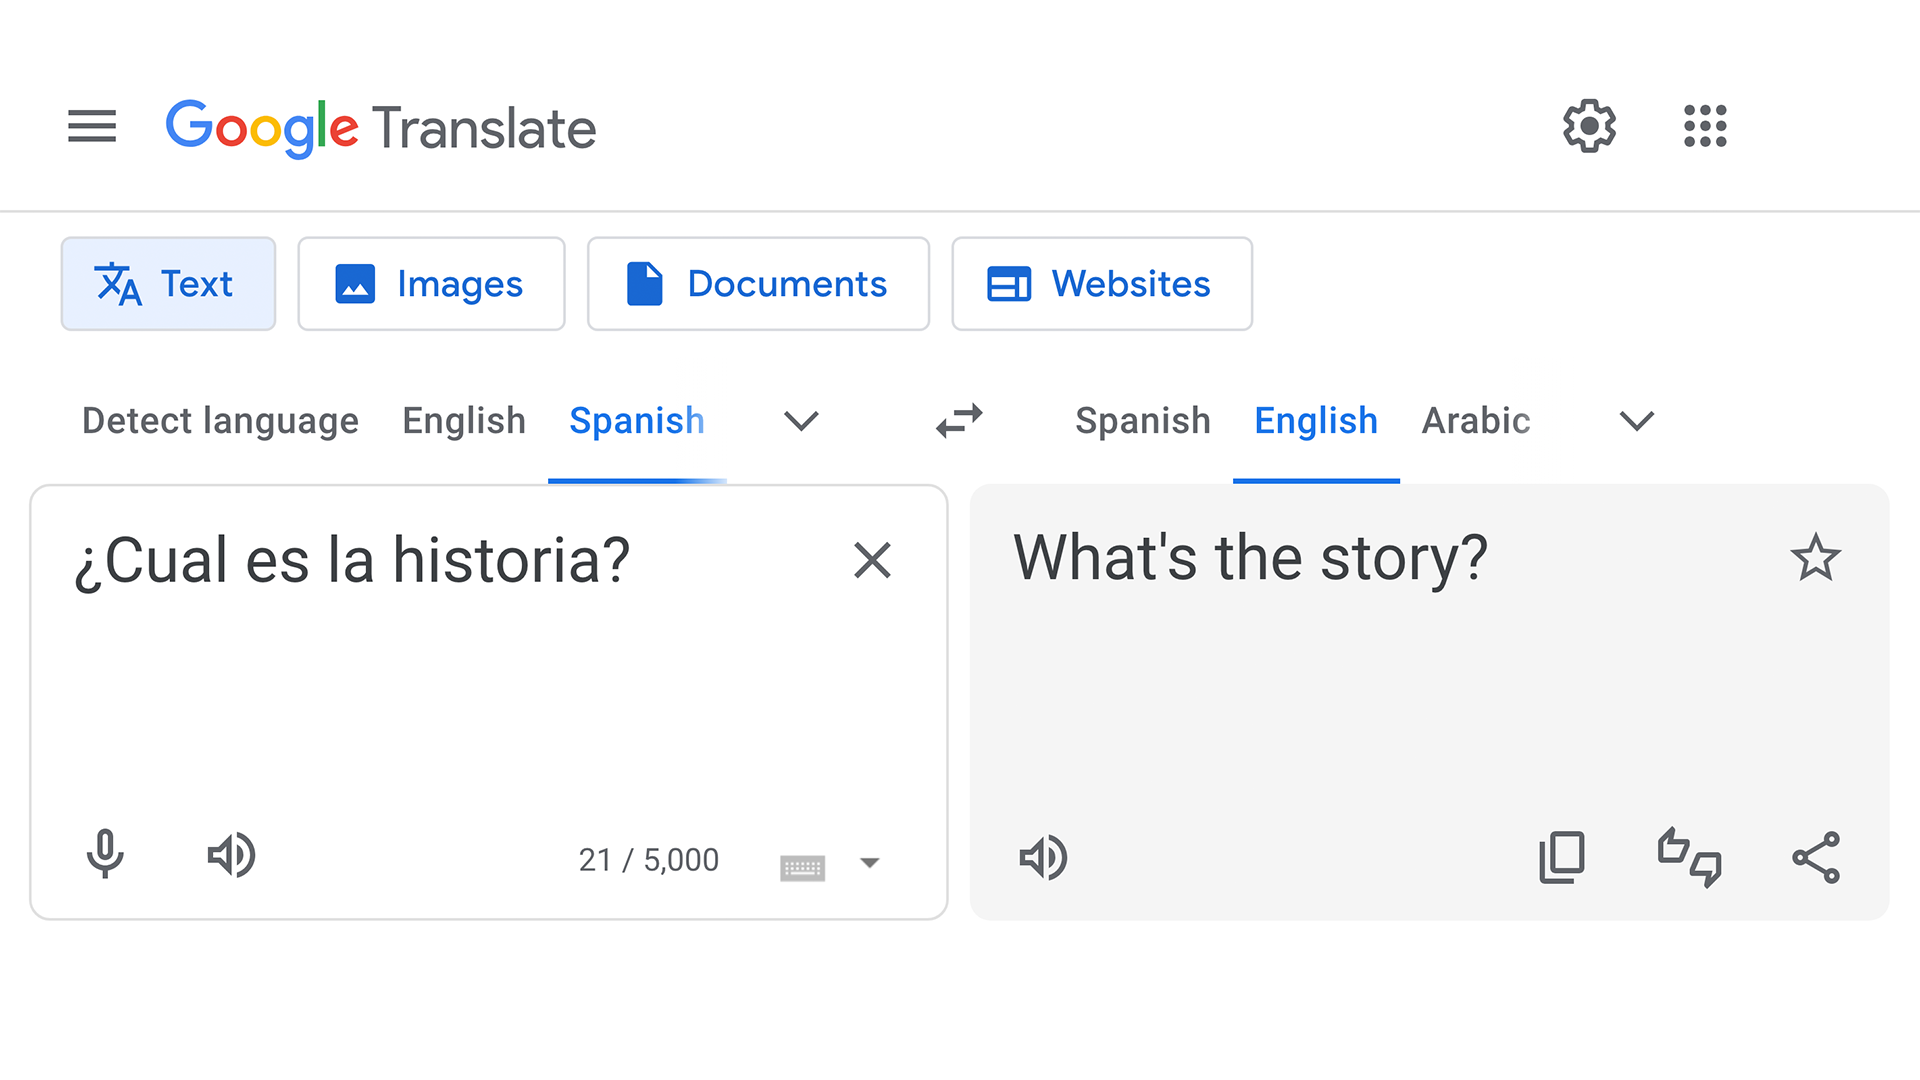
Task: Share the translation
Action: [1816, 858]
